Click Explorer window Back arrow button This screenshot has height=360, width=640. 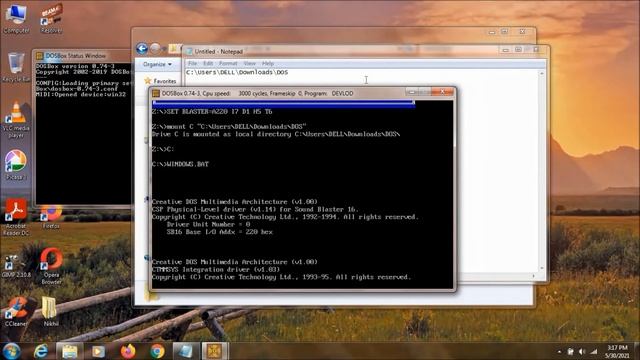coord(142,49)
